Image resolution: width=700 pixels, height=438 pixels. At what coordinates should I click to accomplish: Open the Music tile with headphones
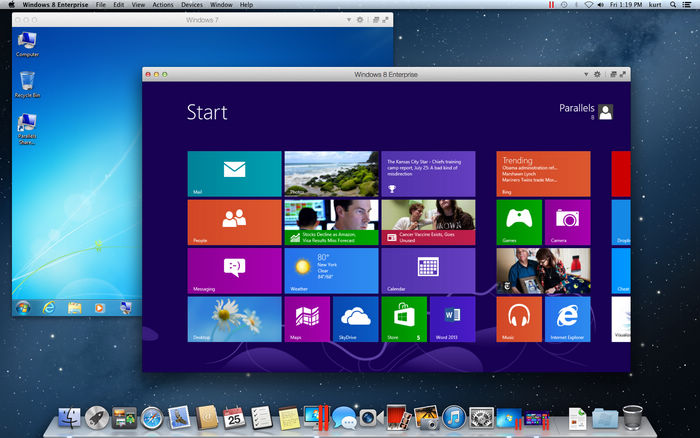click(518, 318)
